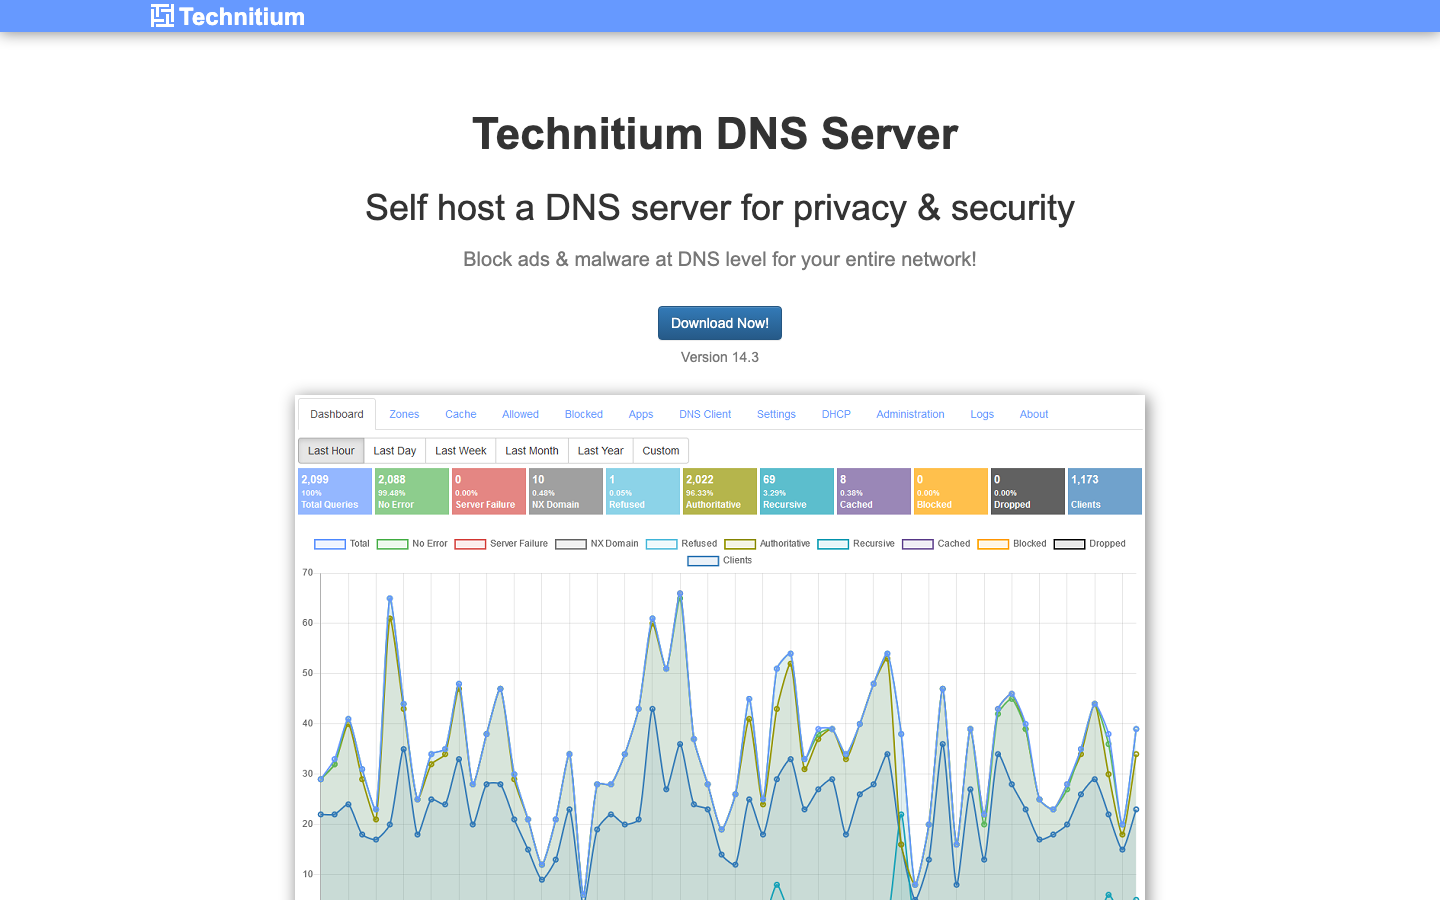Viewport: 1440px width, 900px height.
Task: Hide the Recursive series via legend
Action: [833, 544]
